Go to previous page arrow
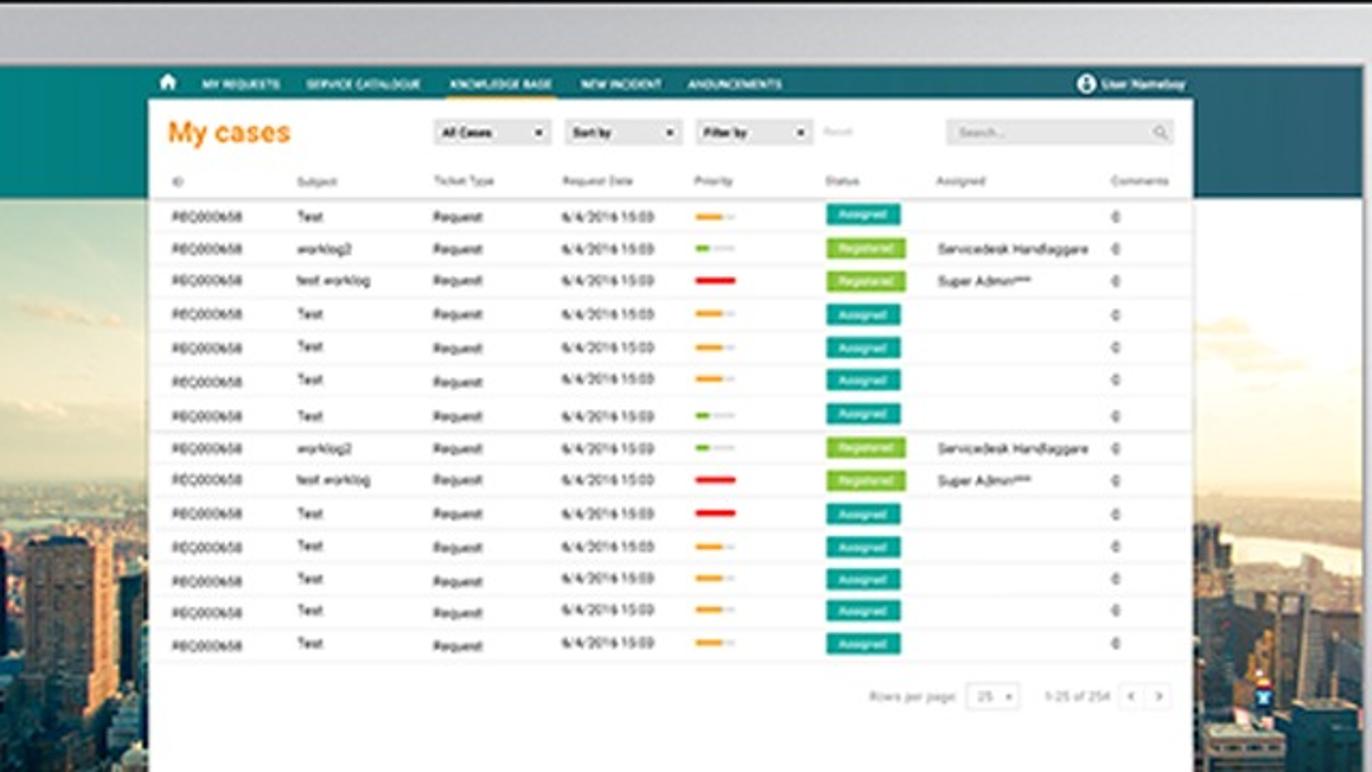Viewport: 1372px width, 772px height. coord(1131,696)
